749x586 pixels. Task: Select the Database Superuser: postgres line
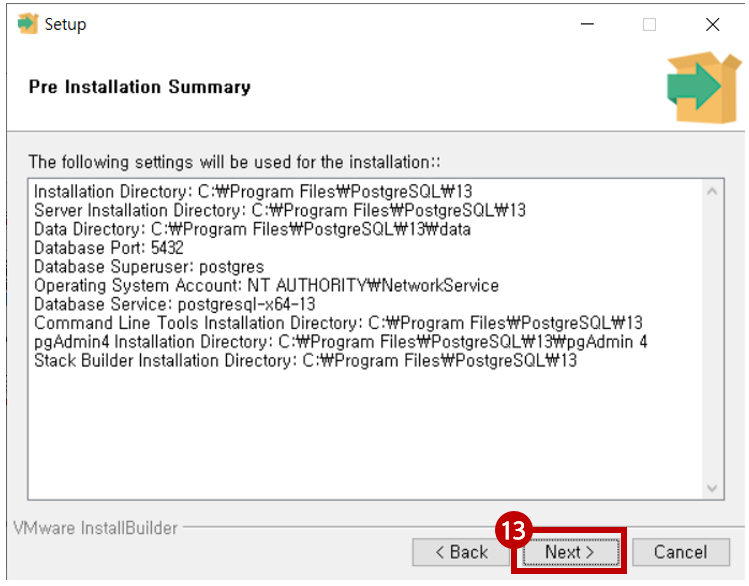(x=149, y=266)
